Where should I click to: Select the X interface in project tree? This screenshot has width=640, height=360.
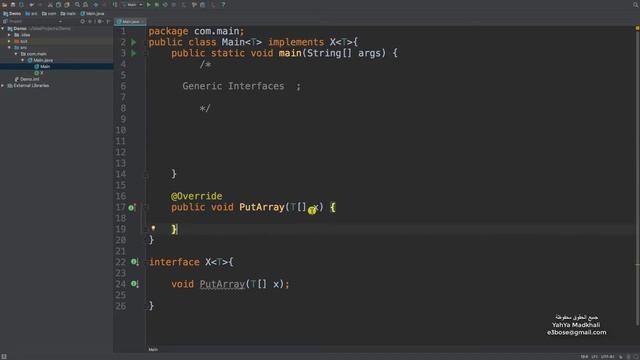(39, 73)
